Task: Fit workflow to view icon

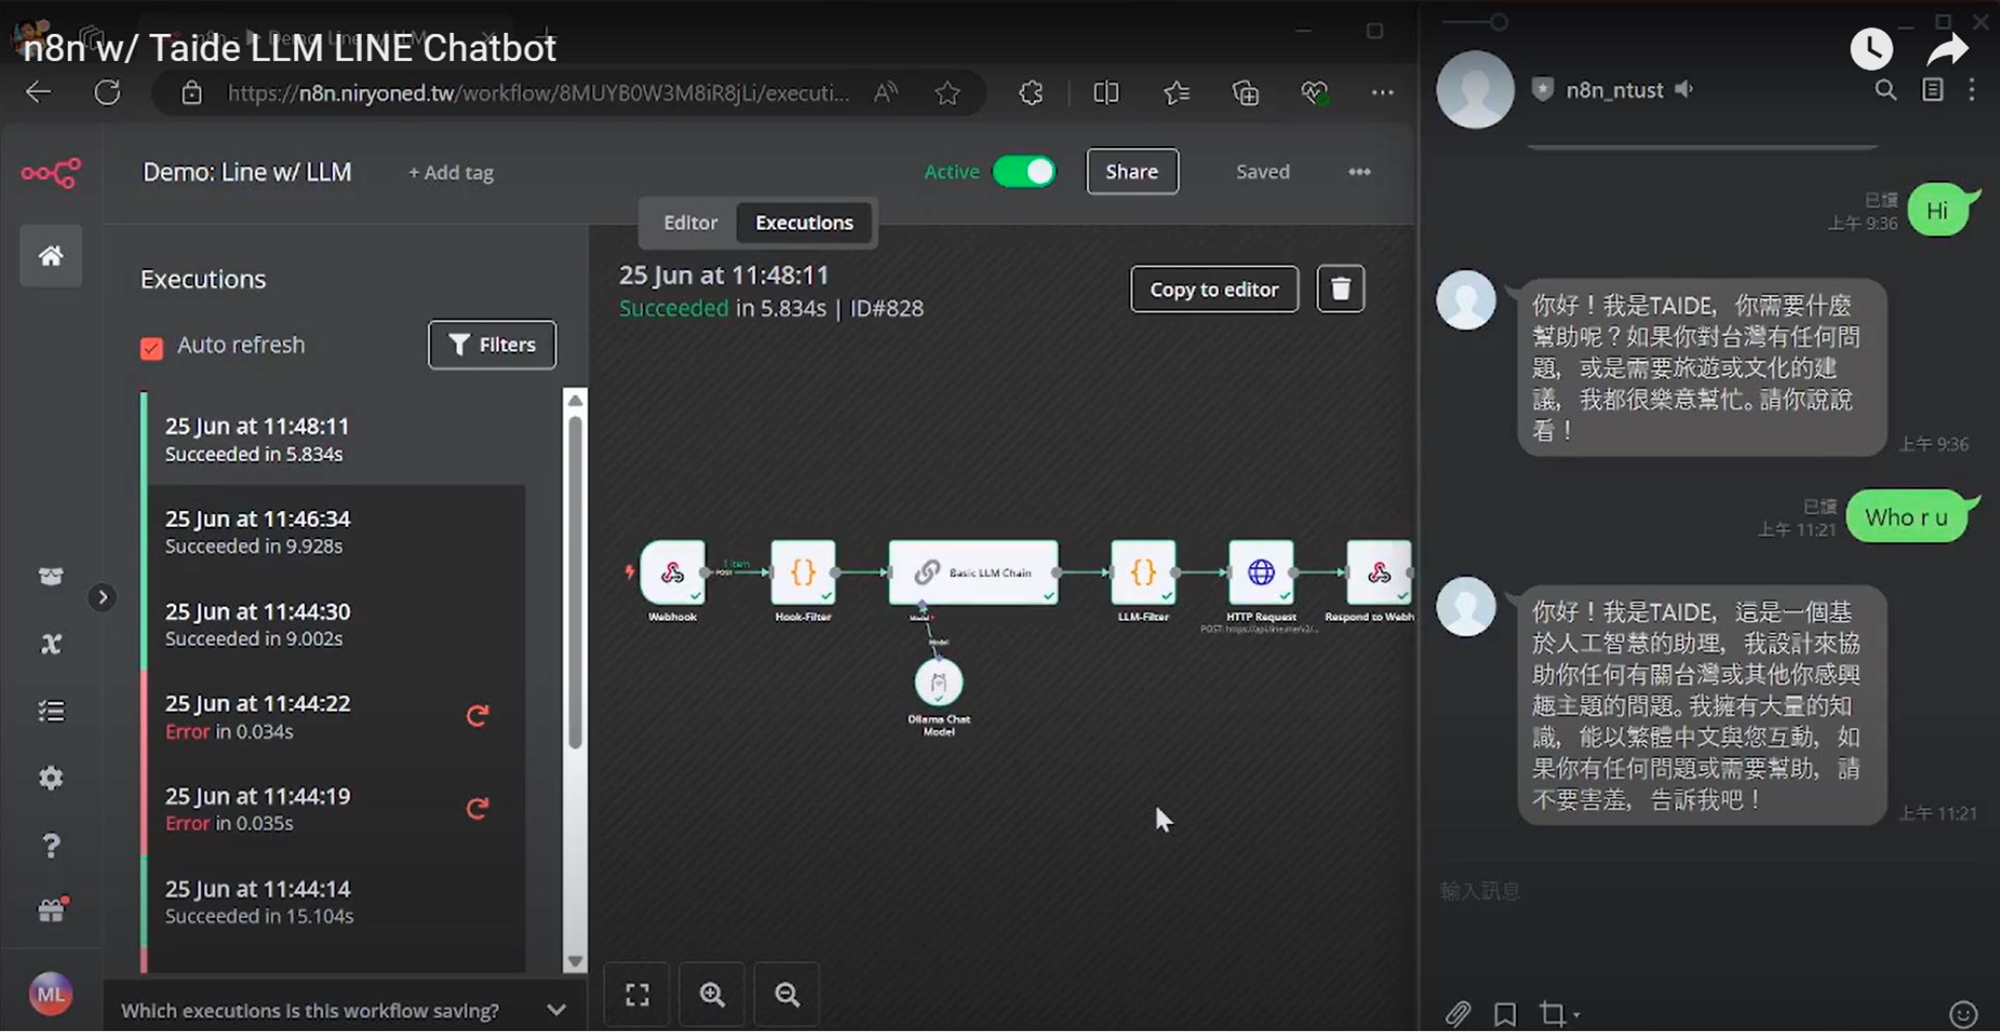Action: [637, 994]
